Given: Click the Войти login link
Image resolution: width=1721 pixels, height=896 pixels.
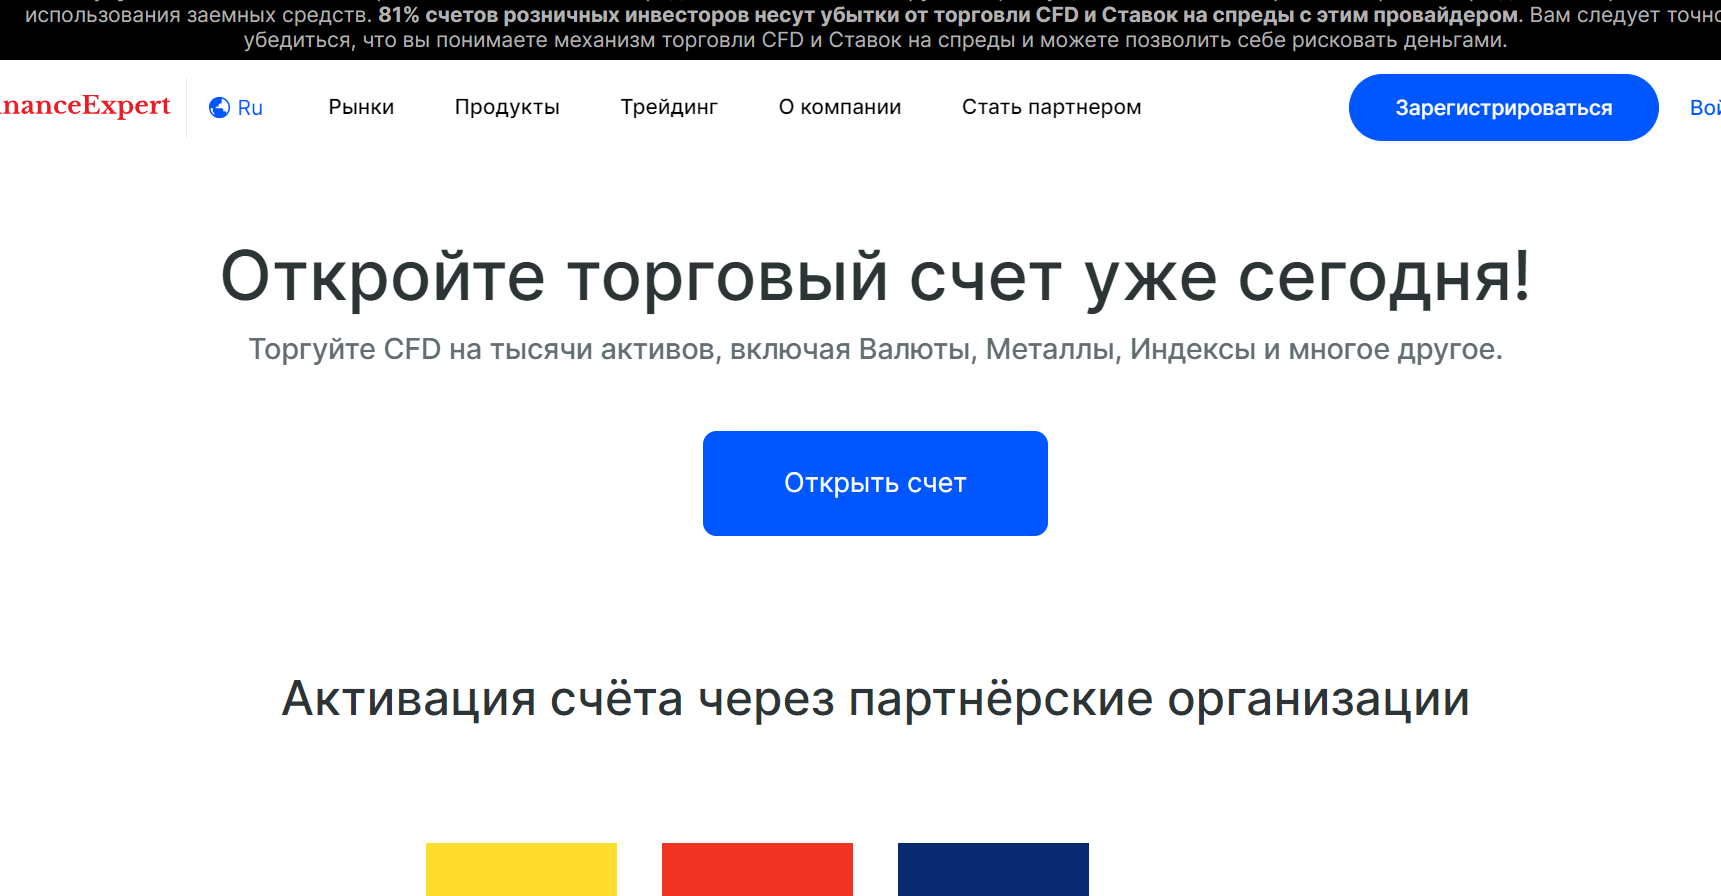Looking at the screenshot, I should (x=1704, y=108).
